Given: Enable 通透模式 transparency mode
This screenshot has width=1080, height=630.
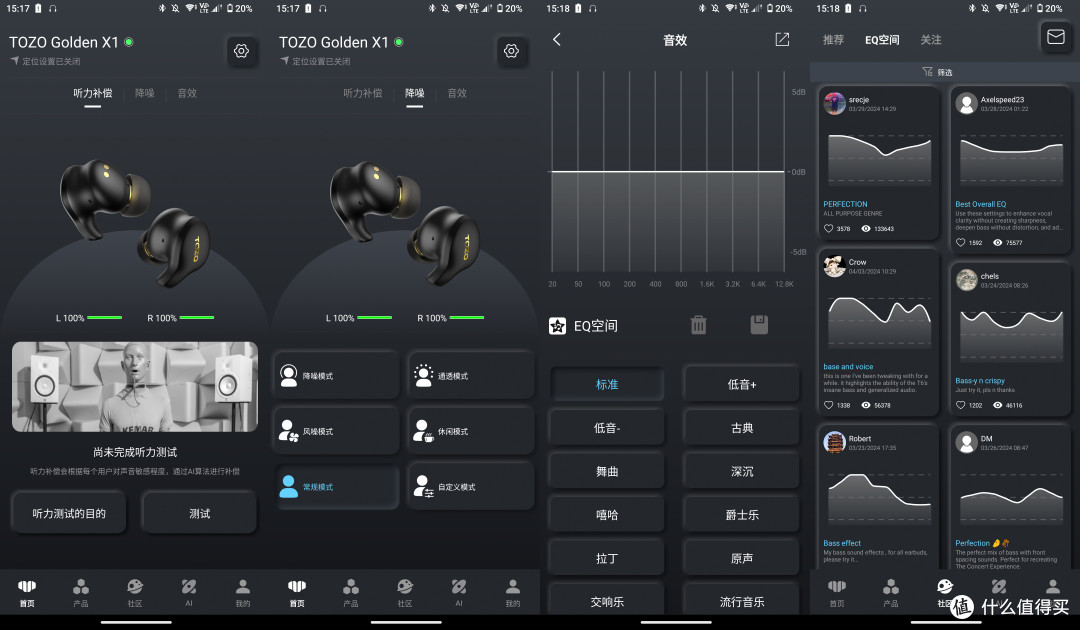Looking at the screenshot, I should [471, 375].
